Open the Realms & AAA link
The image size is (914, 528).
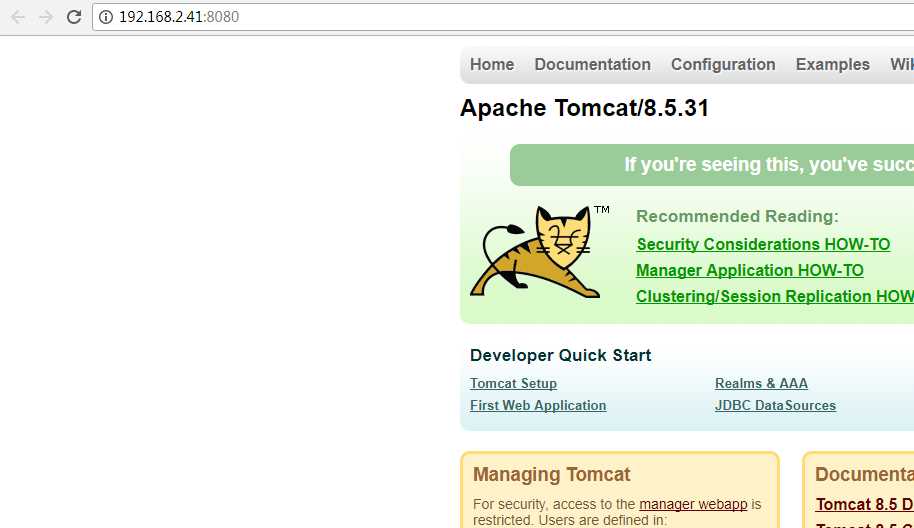click(x=761, y=383)
